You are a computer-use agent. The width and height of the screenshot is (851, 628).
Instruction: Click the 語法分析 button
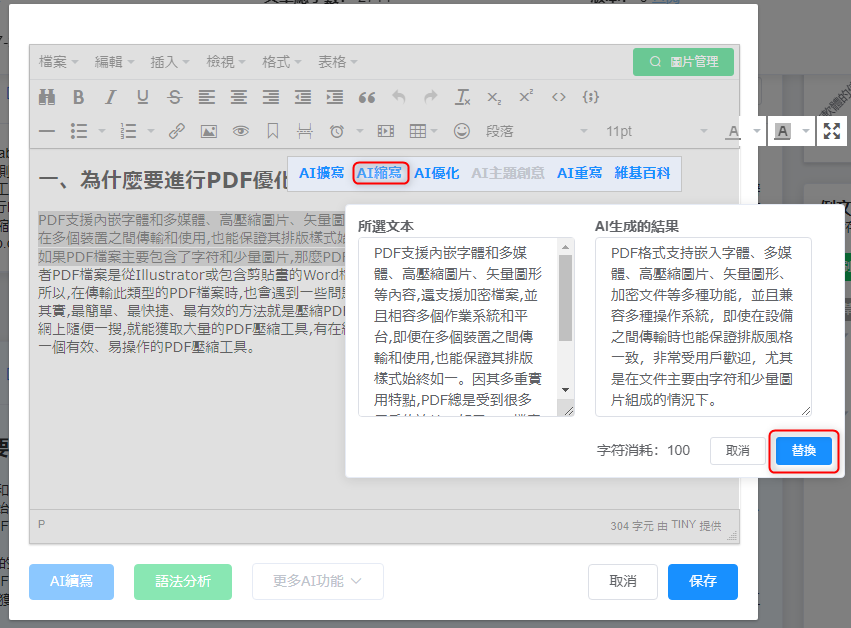click(x=183, y=581)
